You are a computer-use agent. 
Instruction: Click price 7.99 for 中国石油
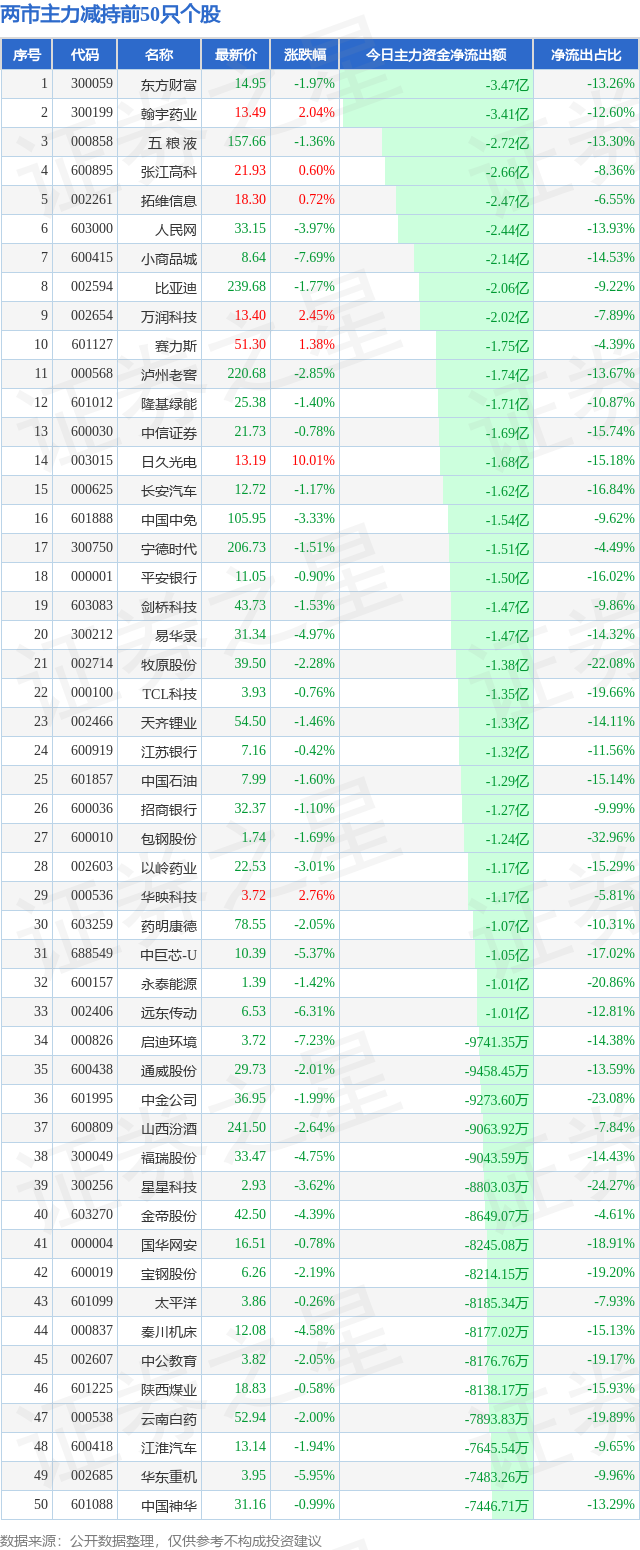253,780
